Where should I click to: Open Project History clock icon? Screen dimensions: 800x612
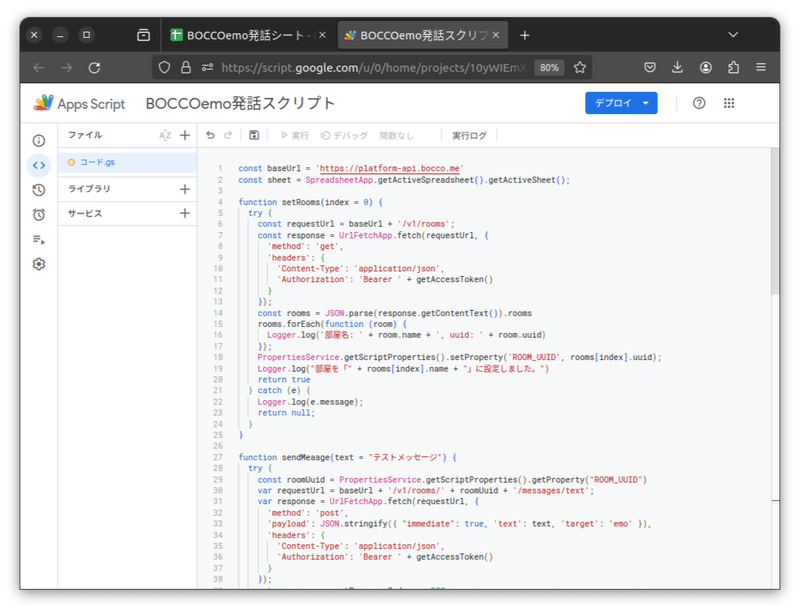(39, 190)
